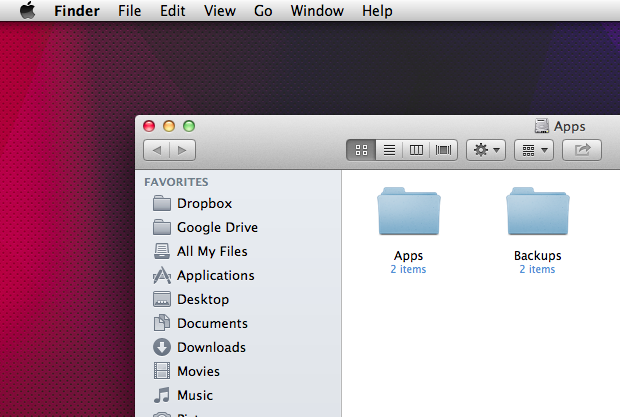The width and height of the screenshot is (620, 417).
Task: Open the Go menu
Action: pos(263,11)
